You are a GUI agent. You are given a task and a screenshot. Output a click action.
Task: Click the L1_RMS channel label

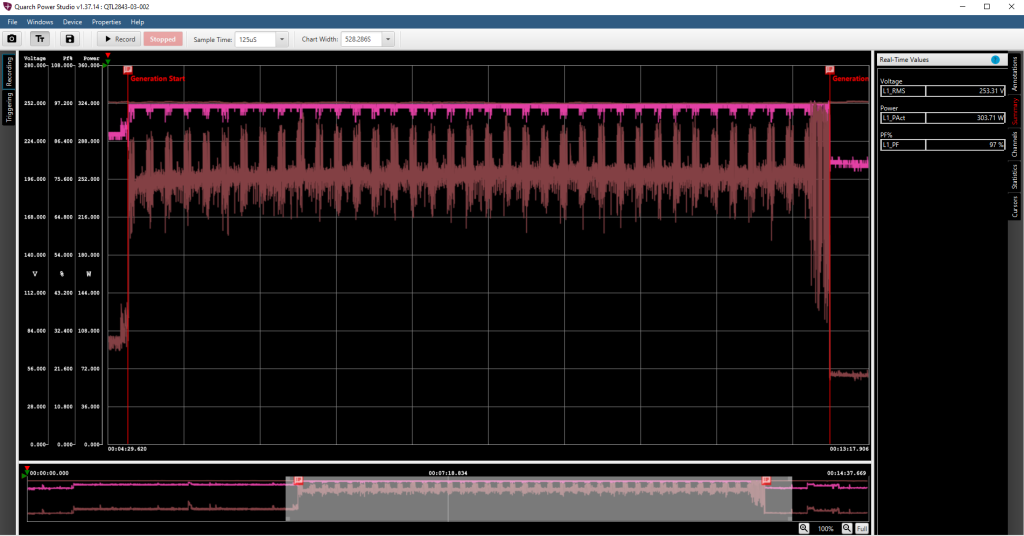[x=903, y=91]
